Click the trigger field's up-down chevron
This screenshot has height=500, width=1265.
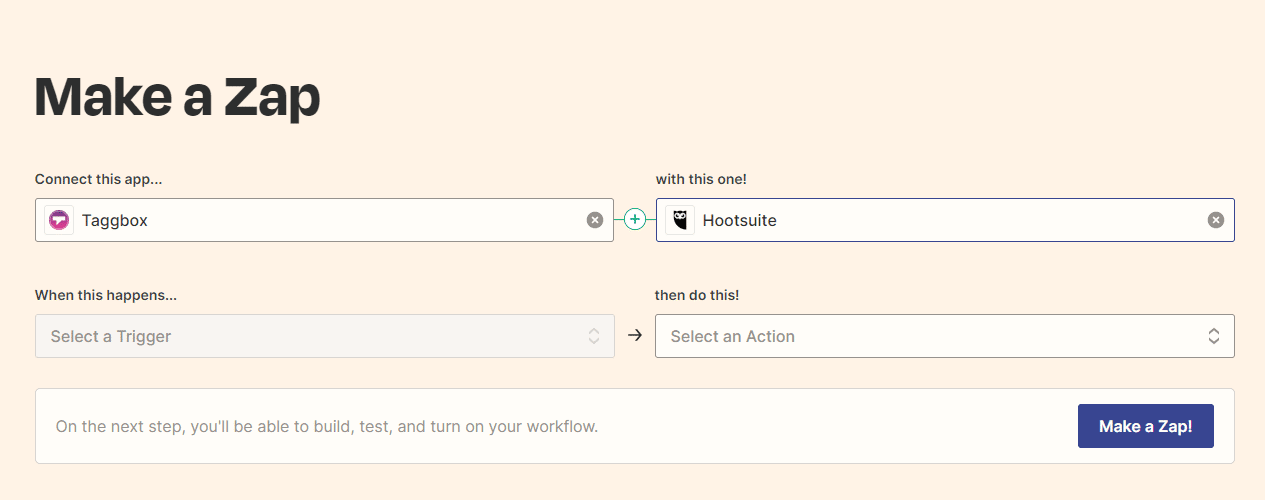[594, 336]
